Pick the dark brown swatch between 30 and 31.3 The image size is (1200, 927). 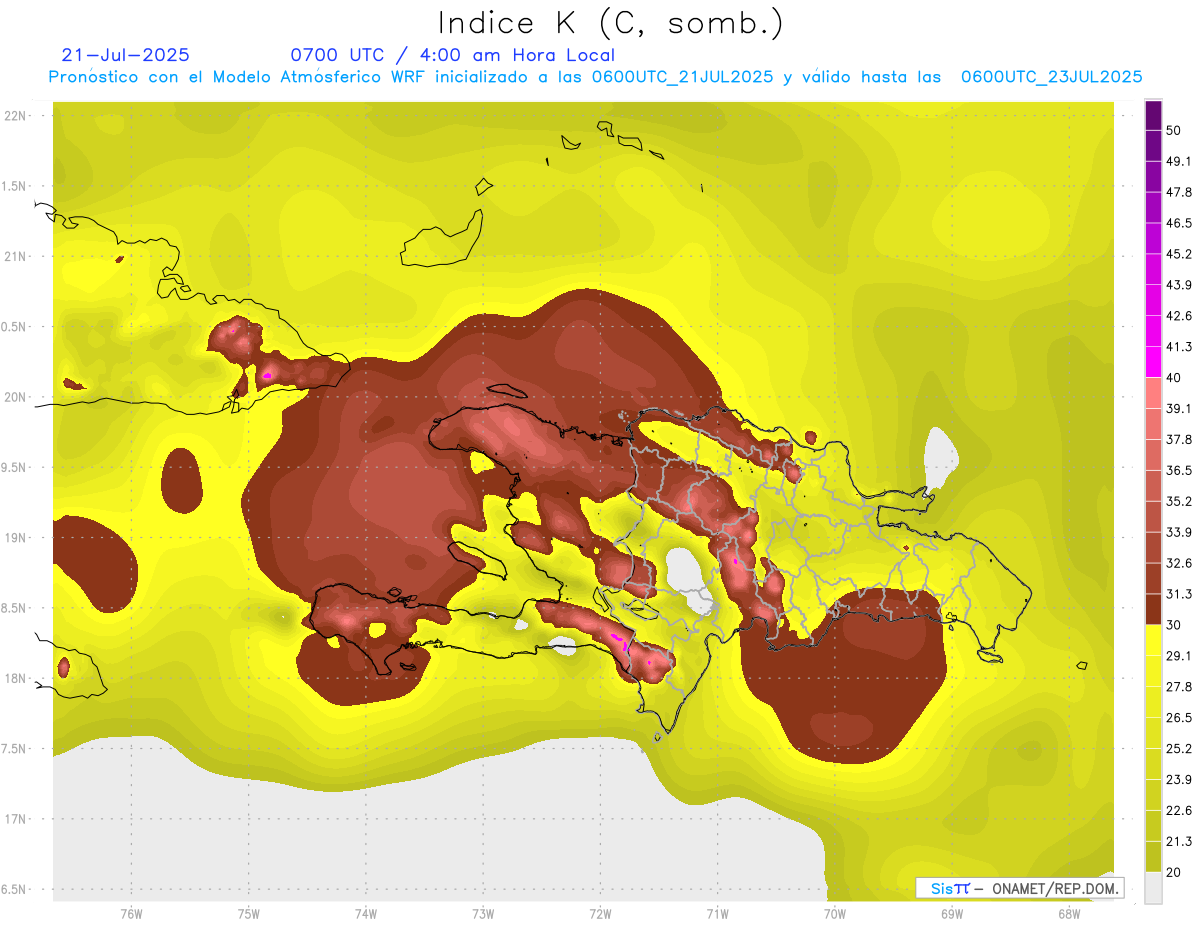1153,609
